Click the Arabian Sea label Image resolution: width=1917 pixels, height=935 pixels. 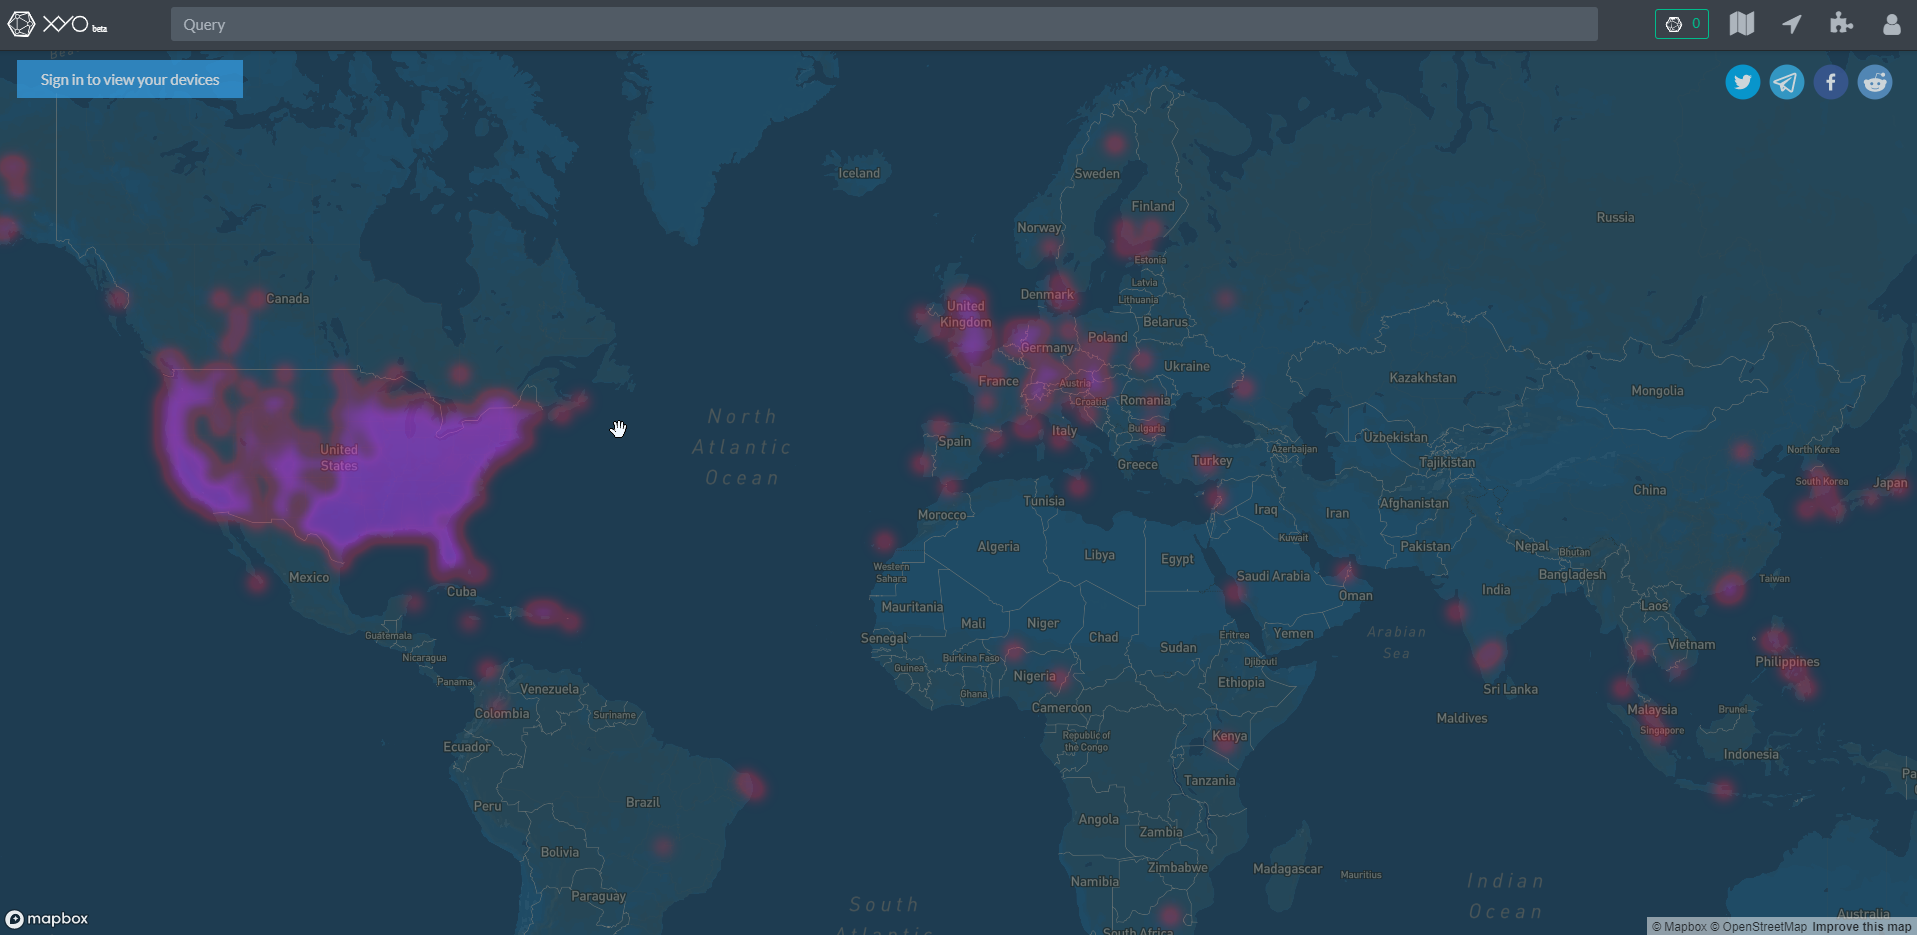pos(1397,643)
